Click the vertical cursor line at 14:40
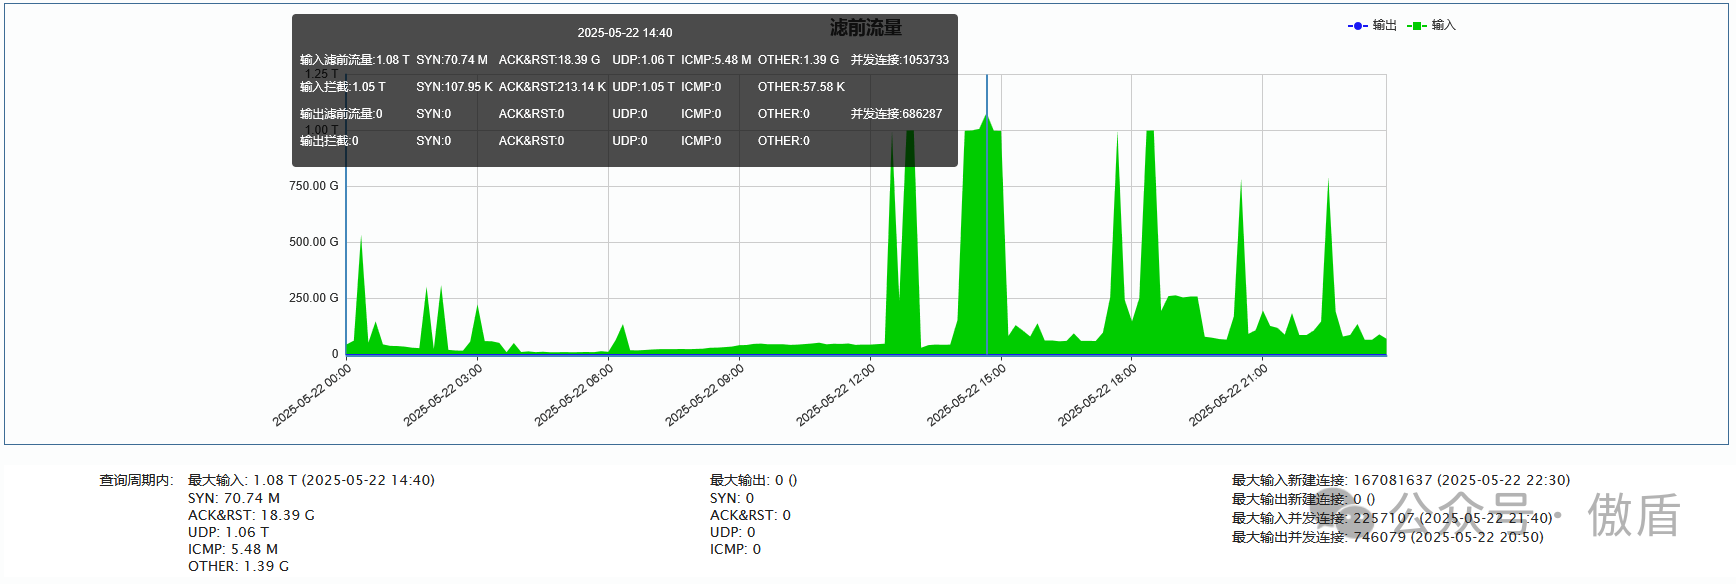 pyautogui.click(x=987, y=214)
